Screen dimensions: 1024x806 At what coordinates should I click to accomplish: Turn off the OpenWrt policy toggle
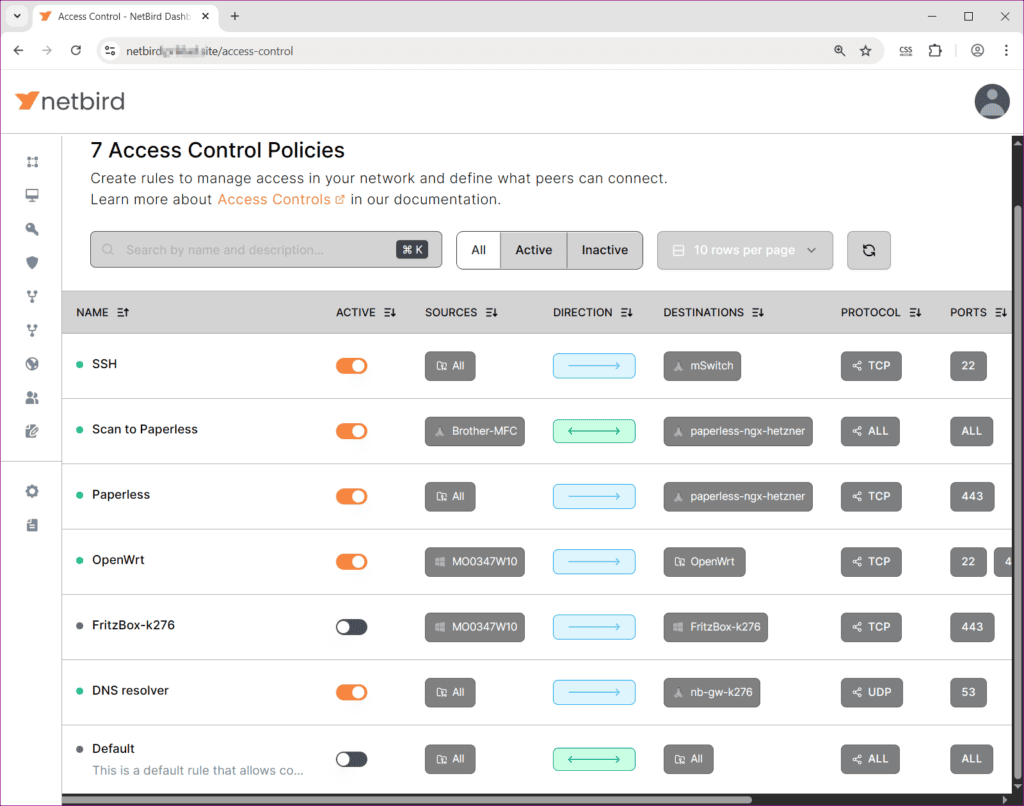pyautogui.click(x=351, y=562)
